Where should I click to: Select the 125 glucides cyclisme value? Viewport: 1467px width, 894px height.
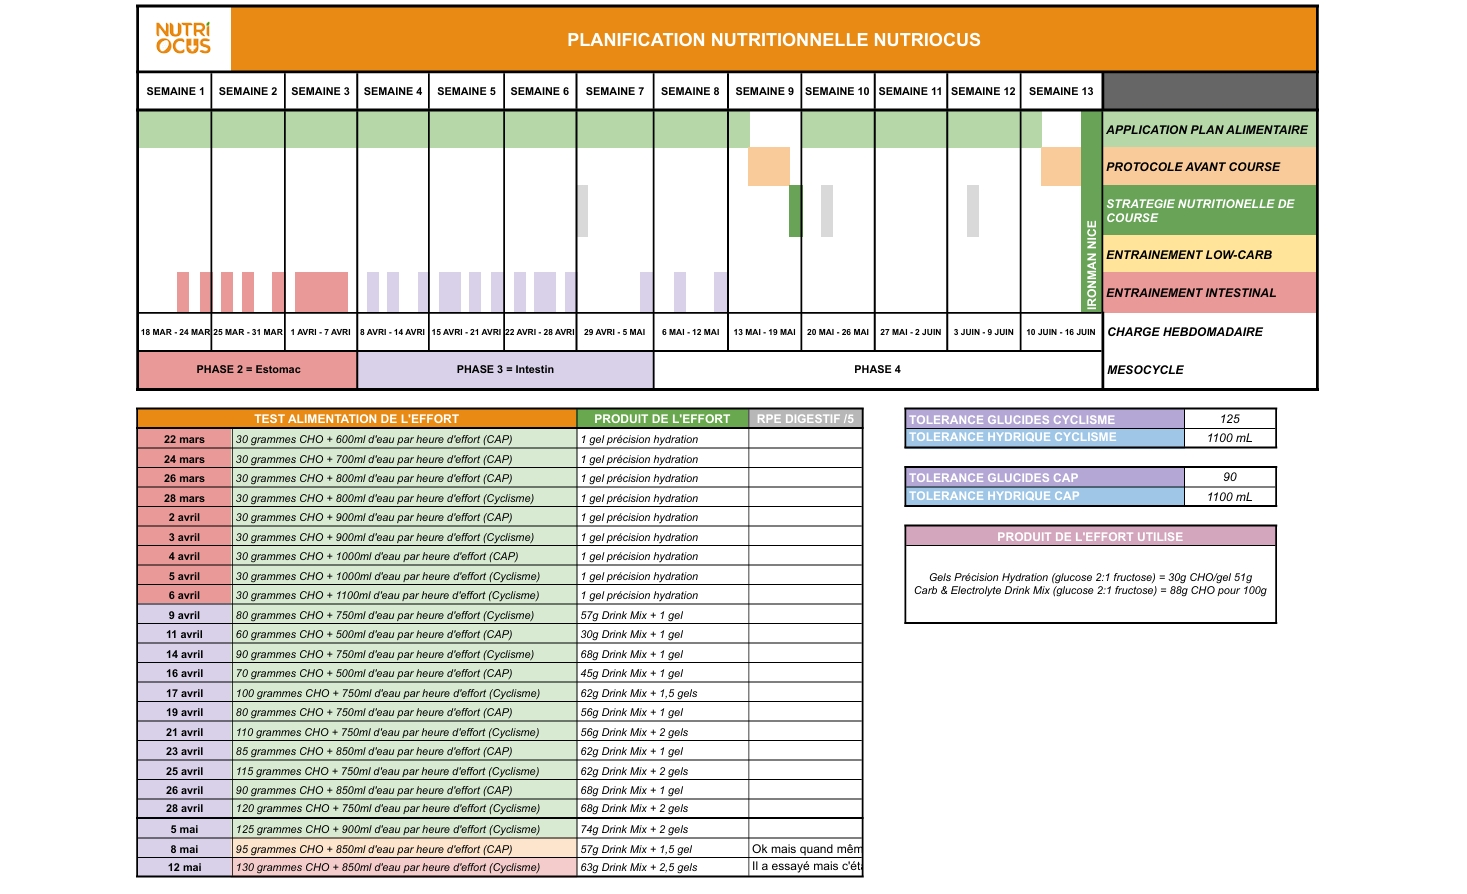click(x=1230, y=420)
